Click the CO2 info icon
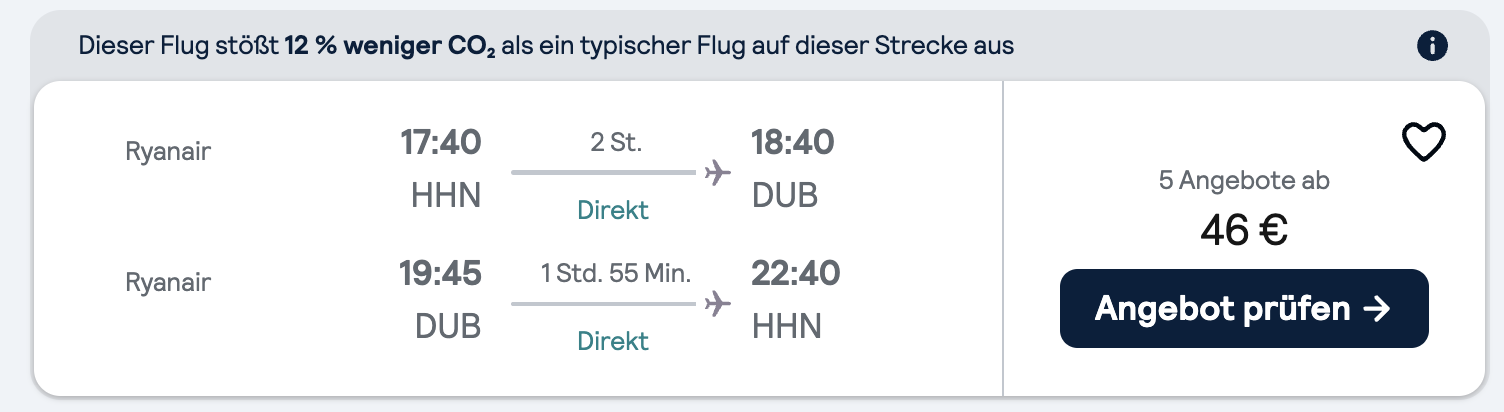 coord(1433,45)
